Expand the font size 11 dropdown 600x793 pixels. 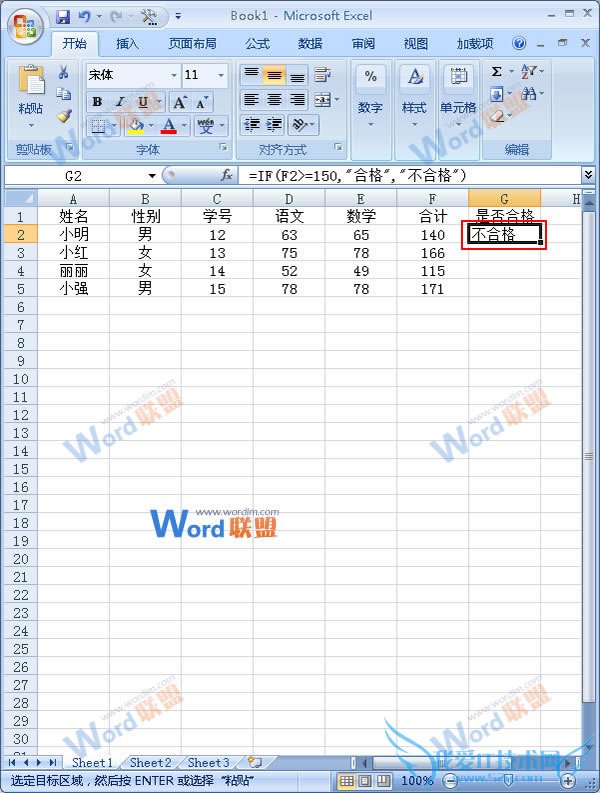point(221,75)
